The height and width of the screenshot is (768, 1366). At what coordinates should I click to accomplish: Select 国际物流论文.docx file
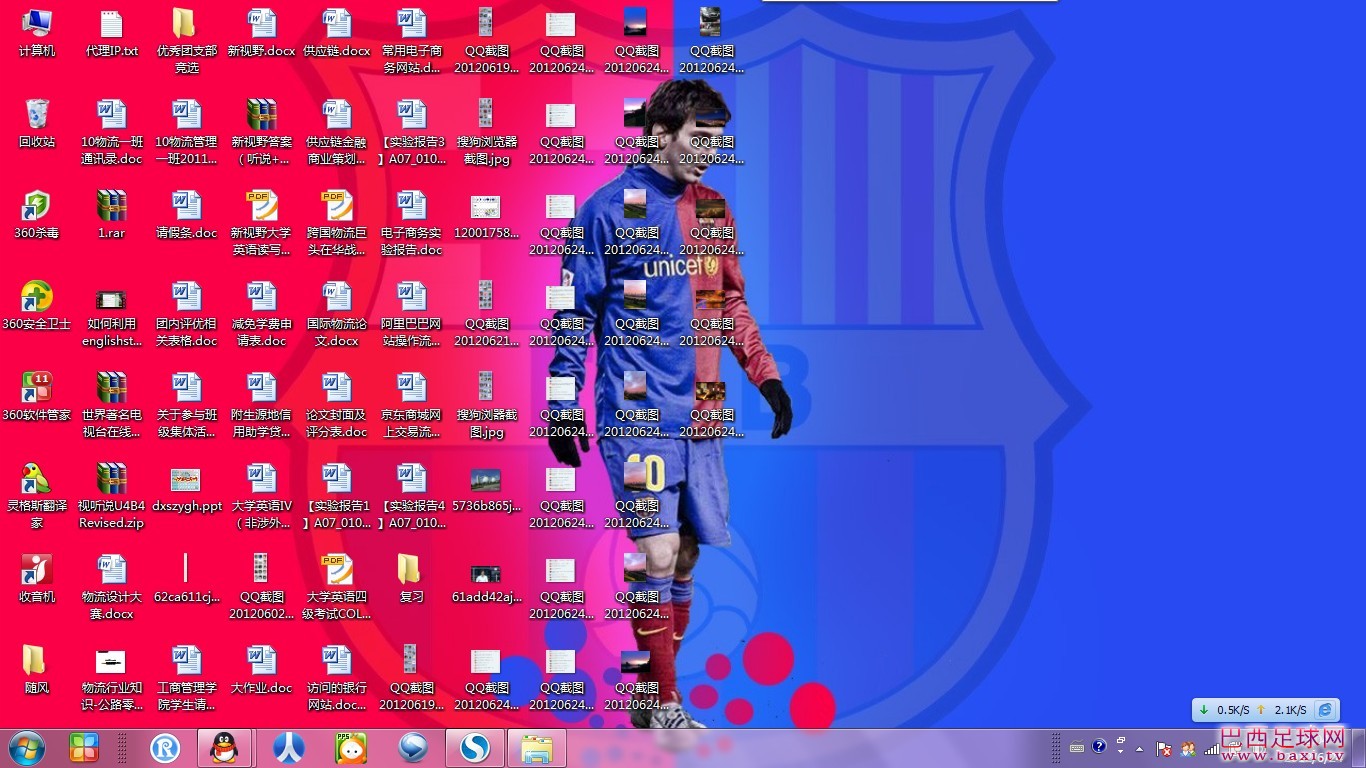(x=336, y=314)
